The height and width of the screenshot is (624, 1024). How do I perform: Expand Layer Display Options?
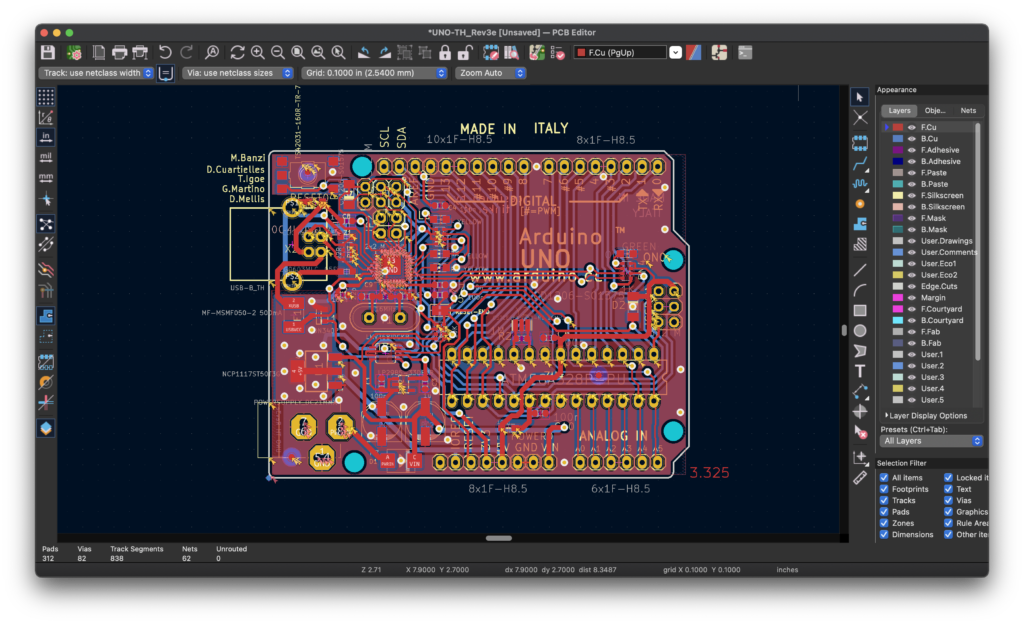pos(926,416)
